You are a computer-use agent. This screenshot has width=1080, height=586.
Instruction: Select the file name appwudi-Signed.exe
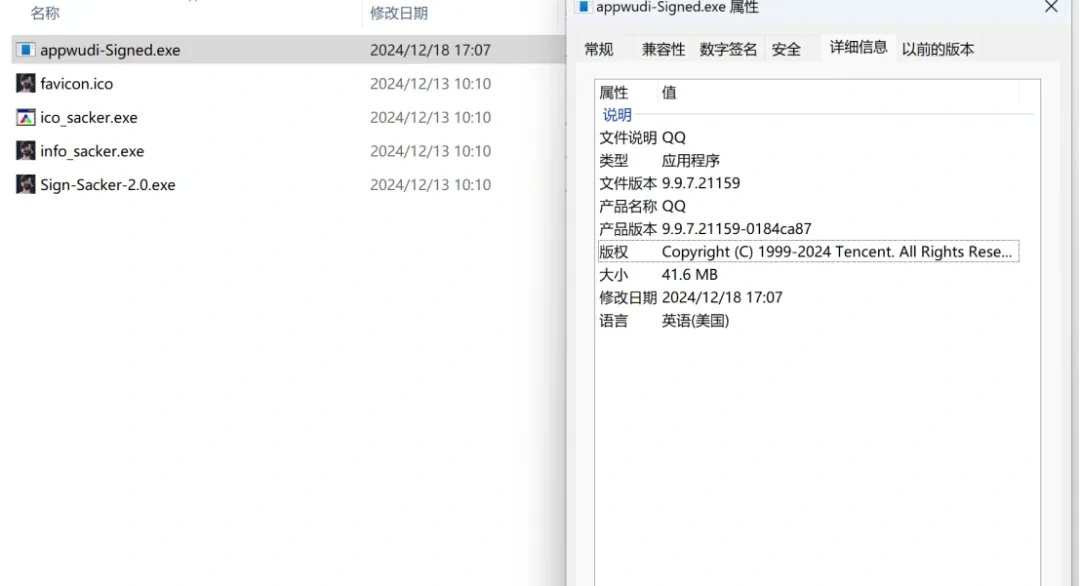[x=110, y=50]
